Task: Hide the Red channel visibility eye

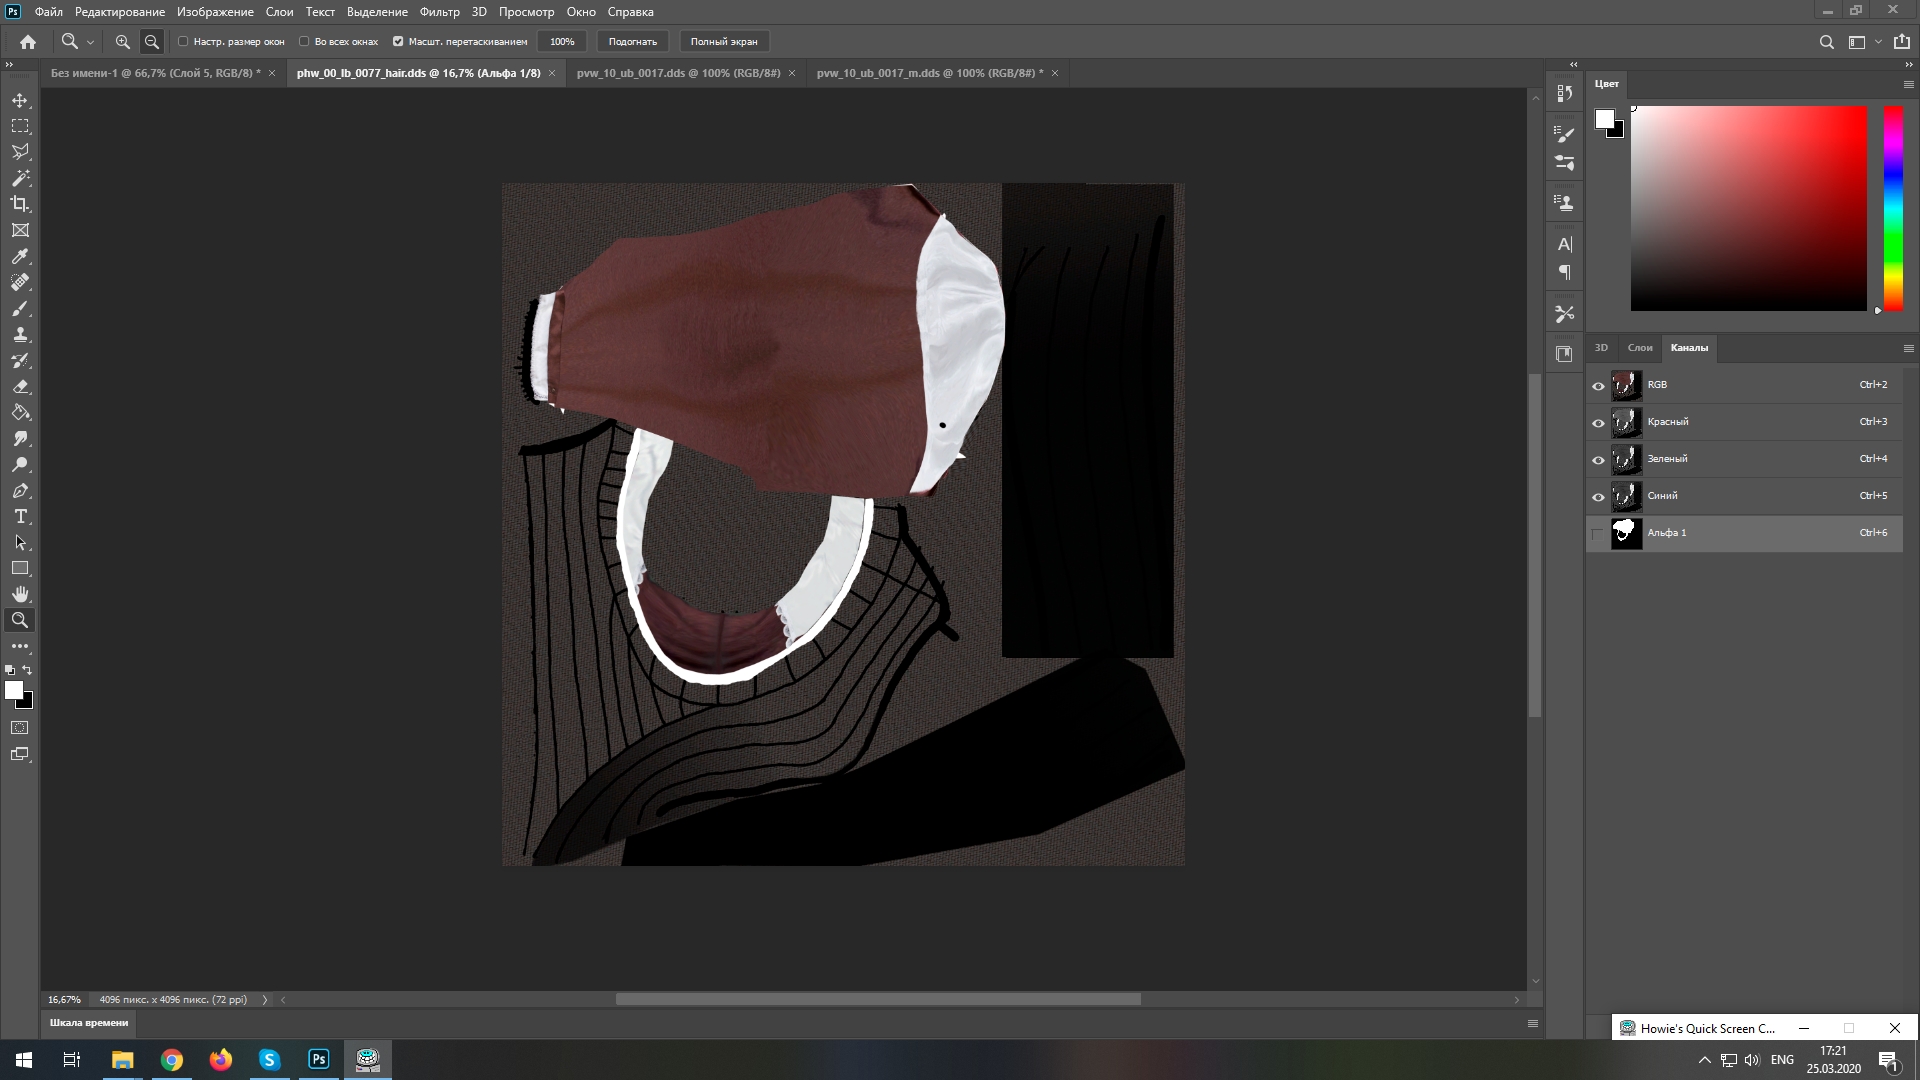Action: (x=1598, y=423)
